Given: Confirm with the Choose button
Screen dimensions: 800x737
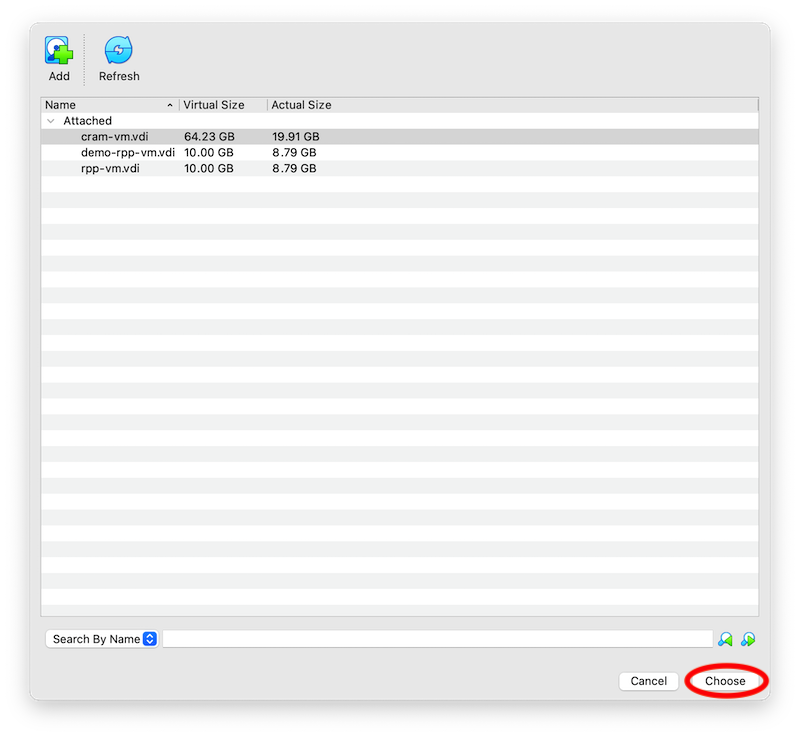Looking at the screenshot, I should [725, 681].
